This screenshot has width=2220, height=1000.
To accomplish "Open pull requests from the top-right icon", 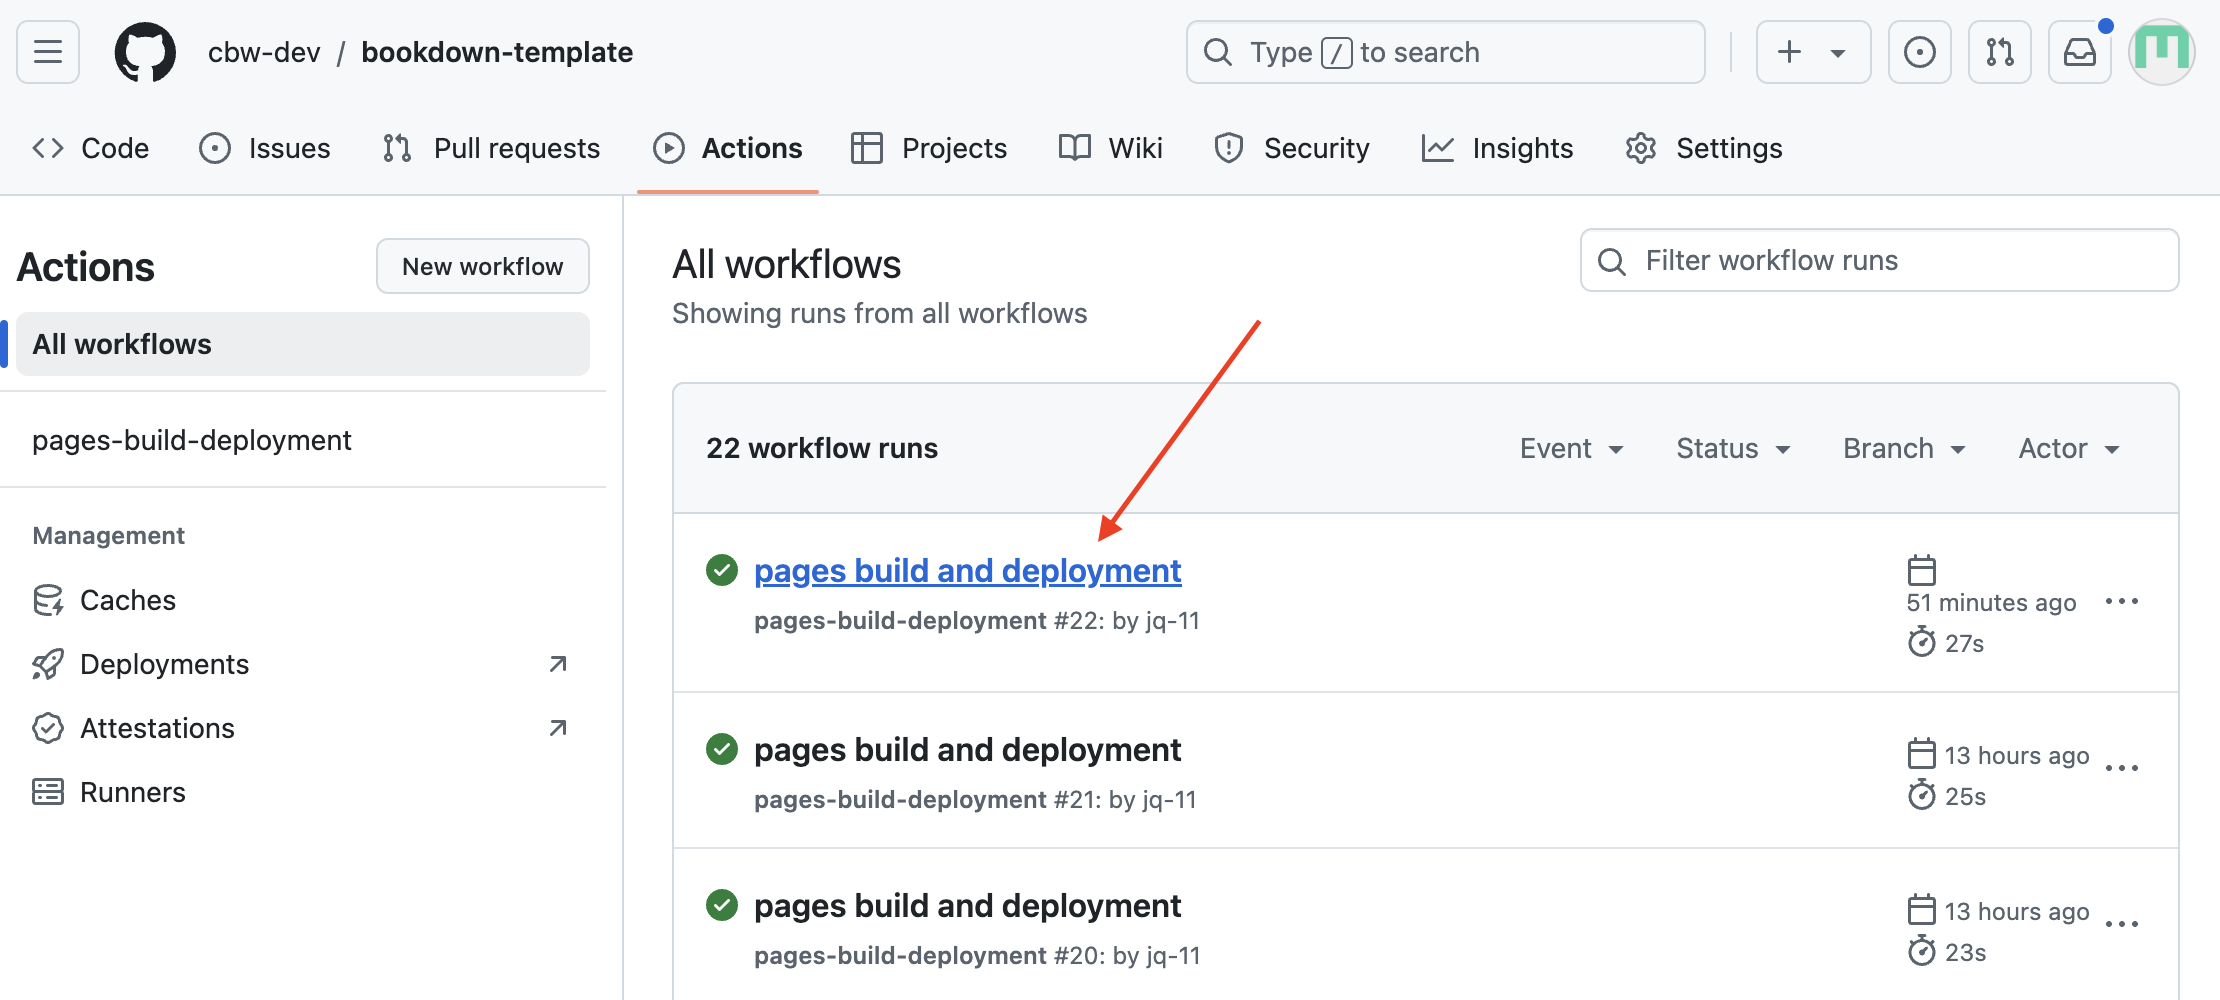I will coord(2000,52).
